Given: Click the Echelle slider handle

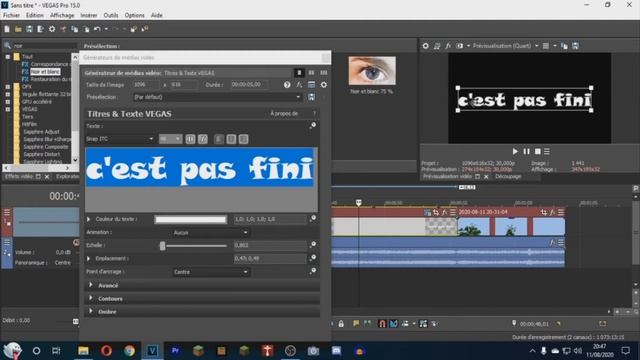Looking at the screenshot, I should 162,245.
